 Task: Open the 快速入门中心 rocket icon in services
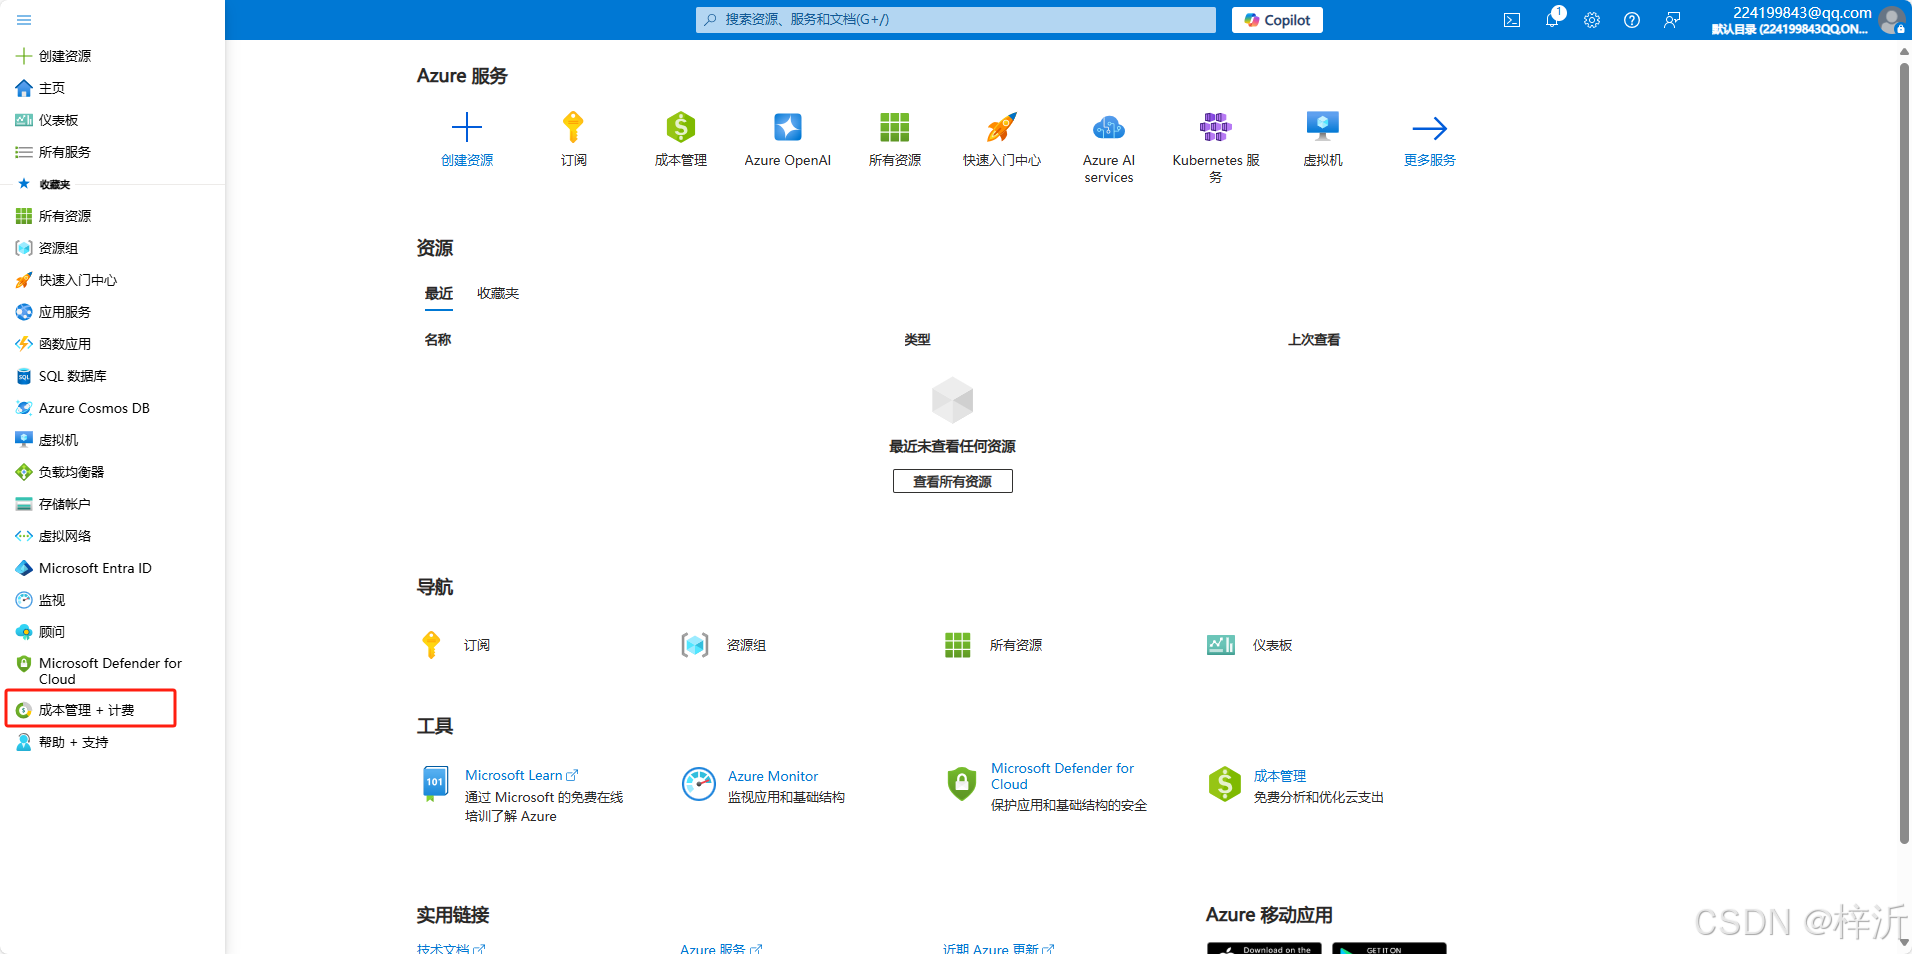point(1002,127)
